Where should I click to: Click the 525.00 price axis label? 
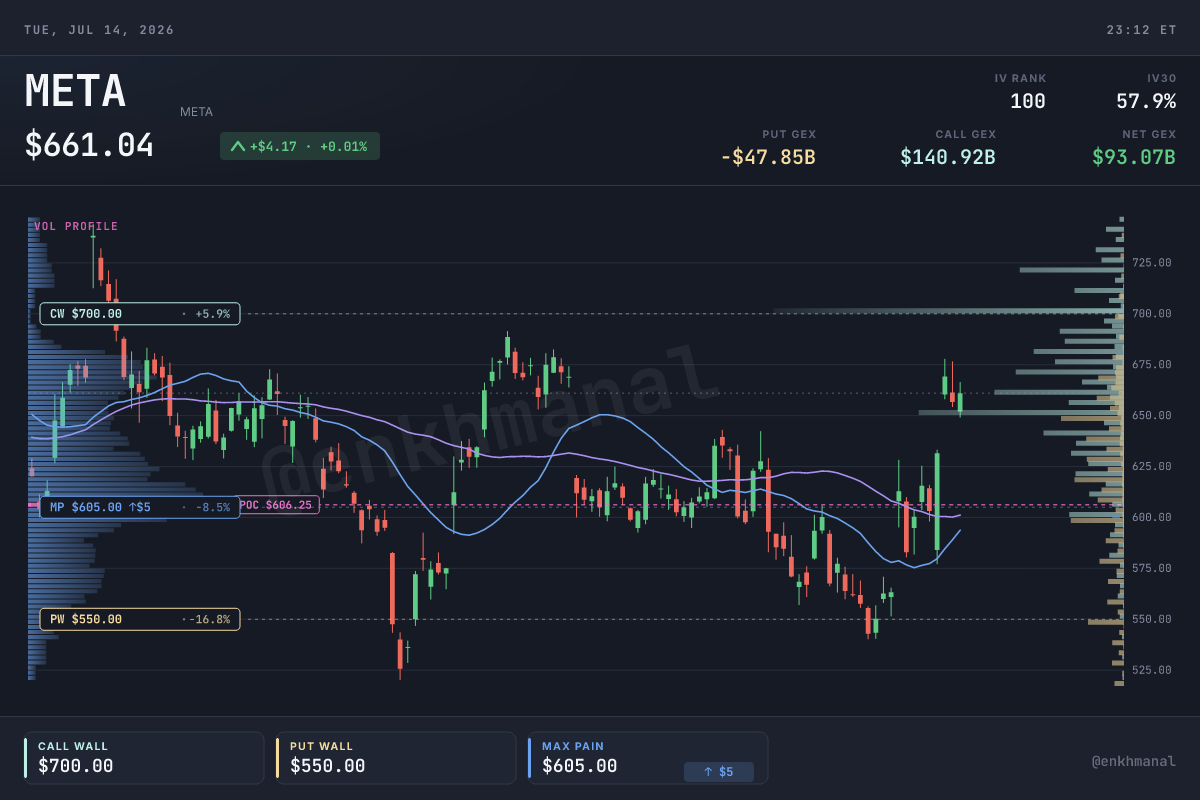click(1152, 670)
